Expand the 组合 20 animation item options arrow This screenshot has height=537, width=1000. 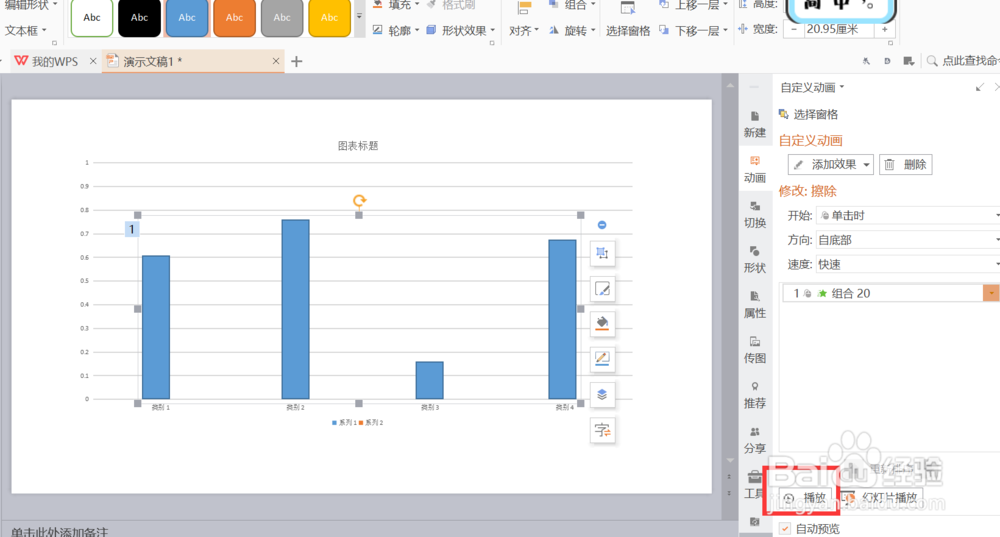click(x=991, y=293)
